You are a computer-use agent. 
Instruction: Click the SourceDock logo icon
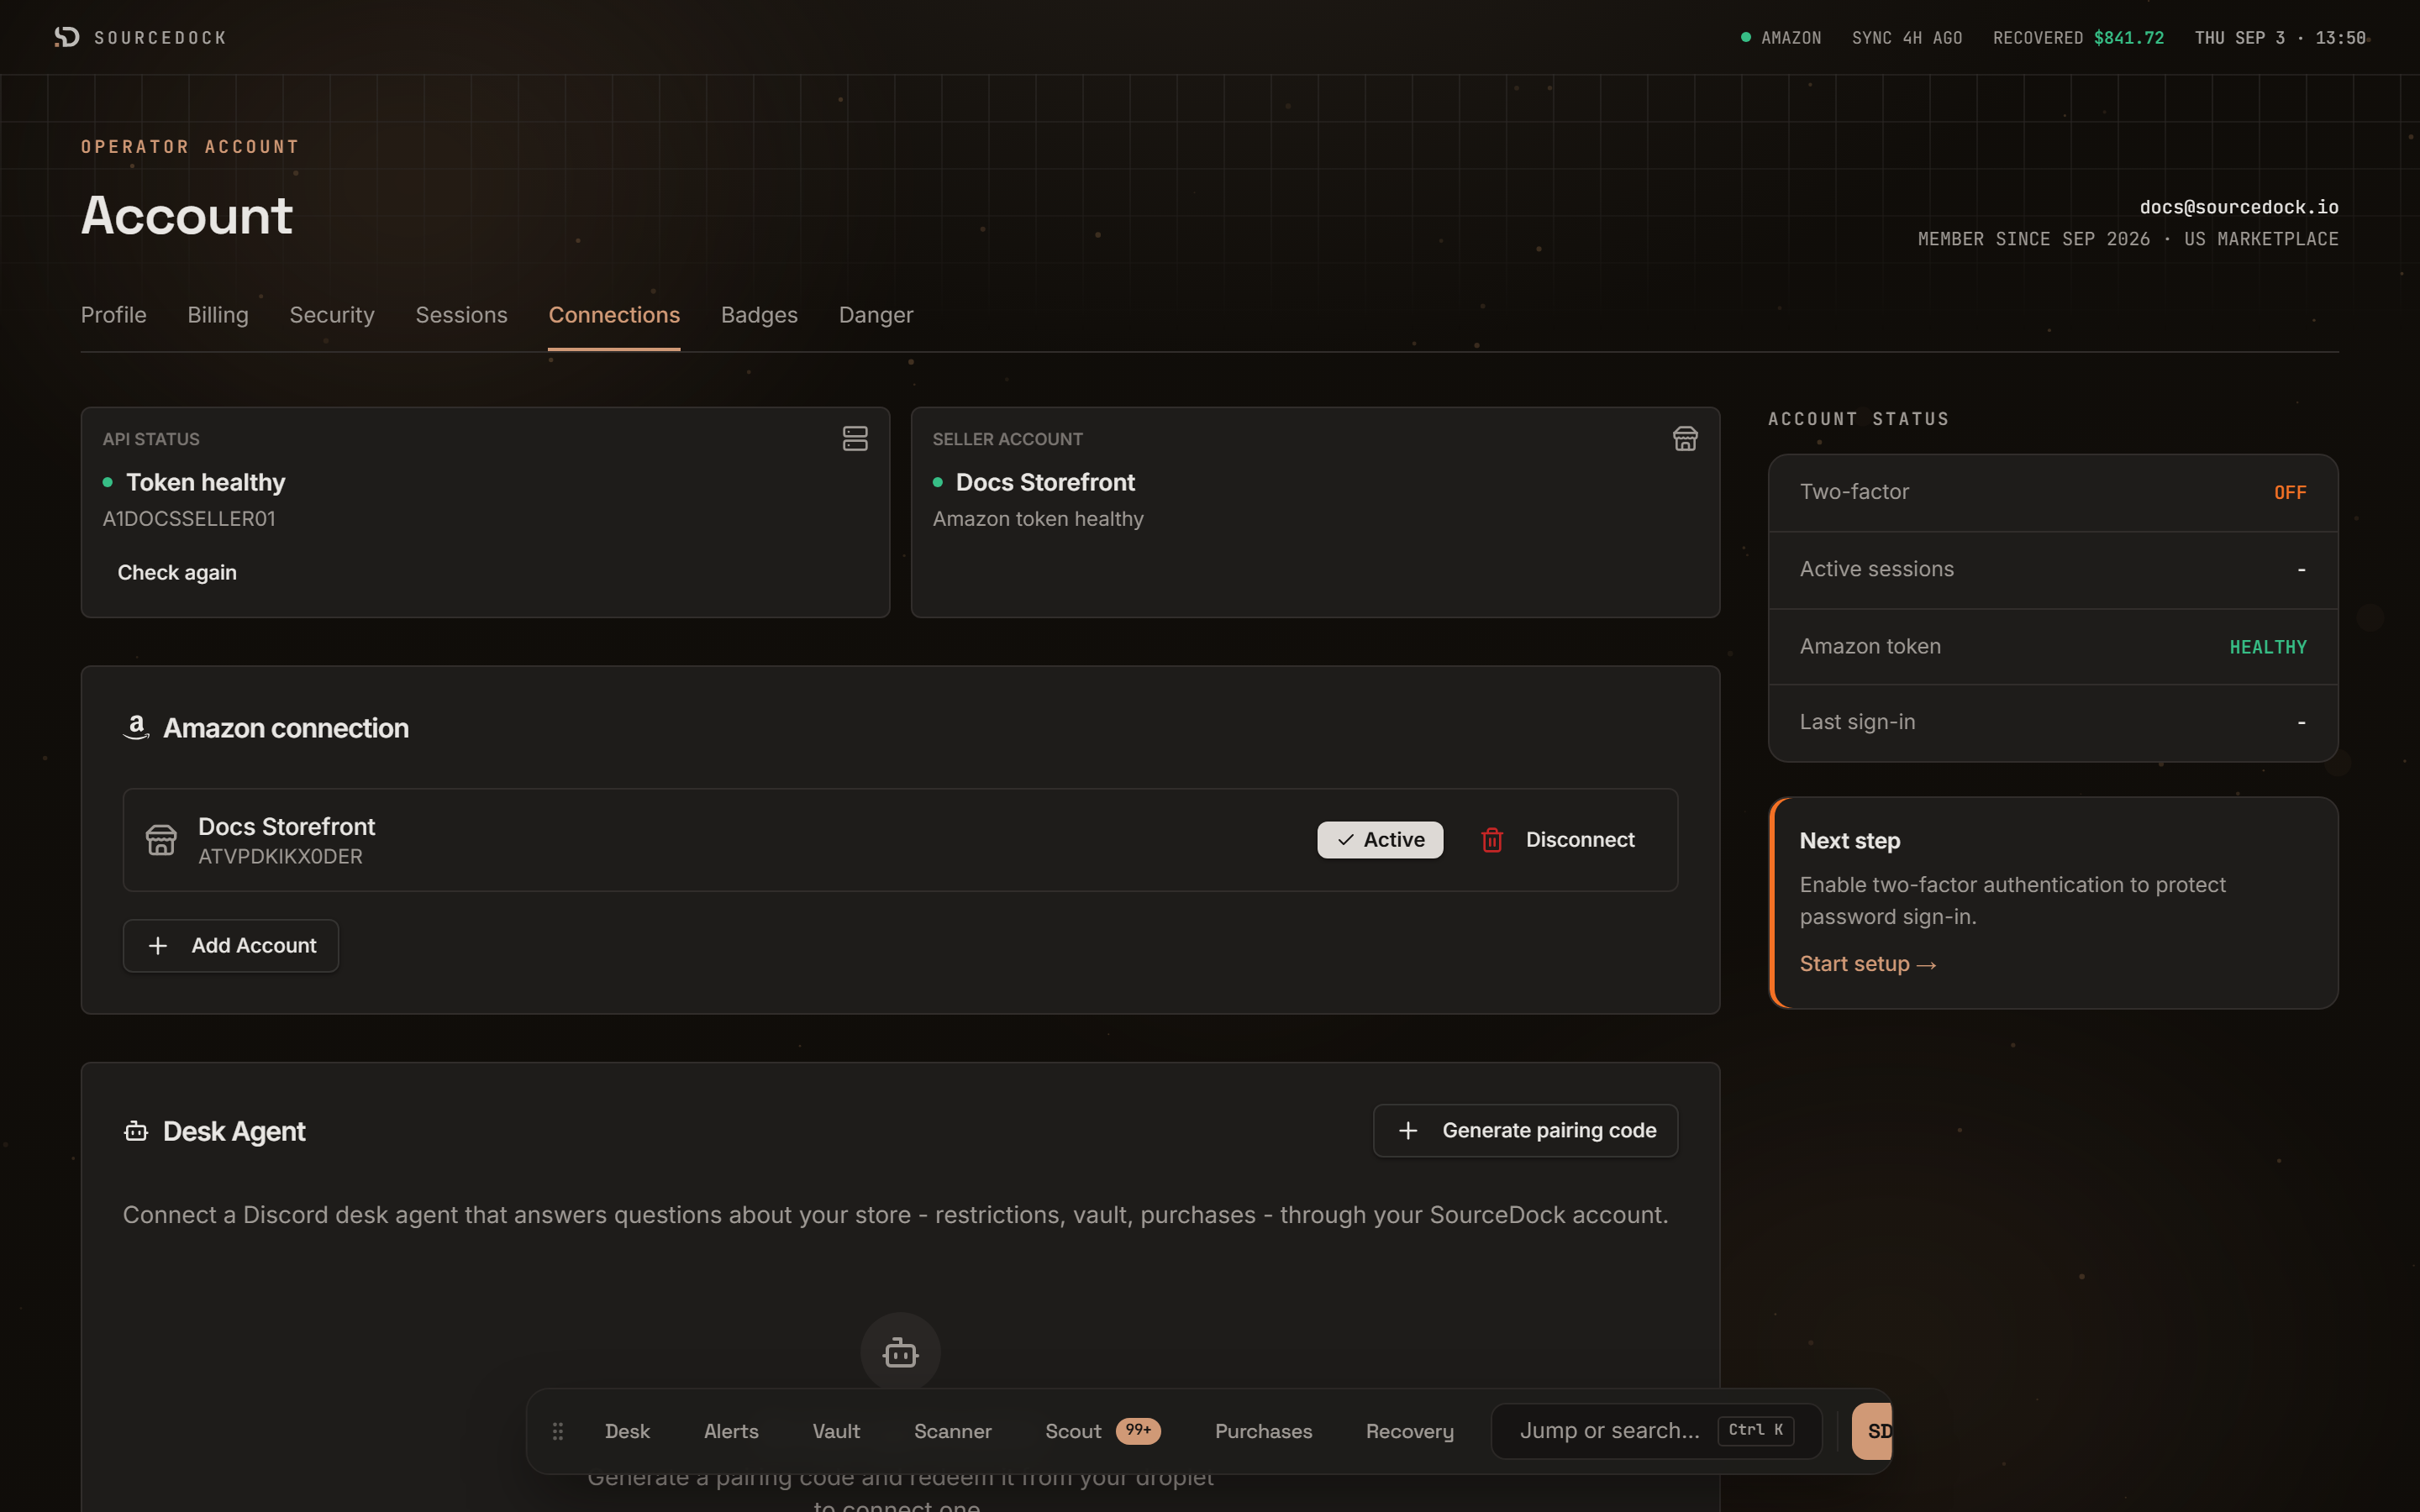pos(67,37)
